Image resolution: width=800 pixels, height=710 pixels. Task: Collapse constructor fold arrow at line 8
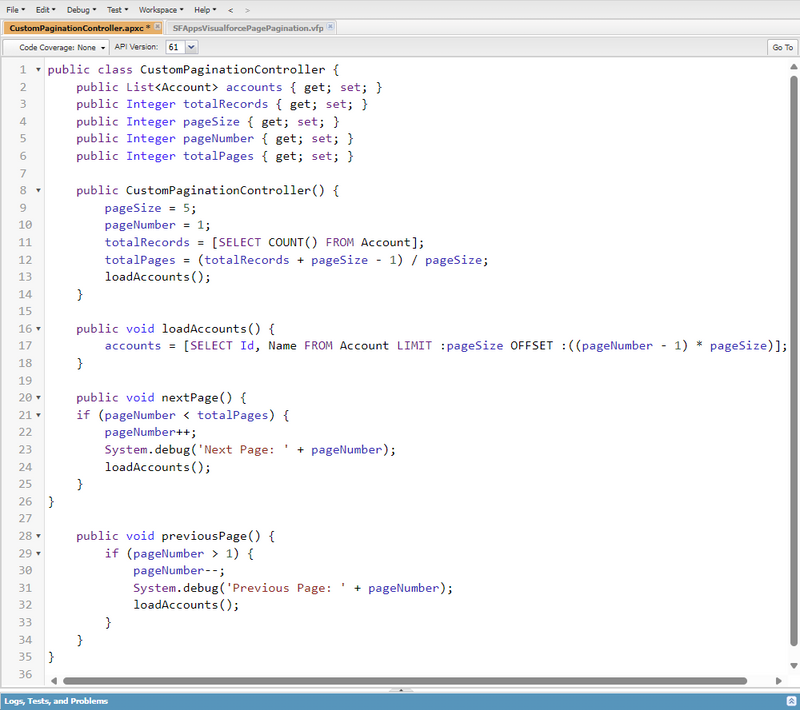pos(38,190)
